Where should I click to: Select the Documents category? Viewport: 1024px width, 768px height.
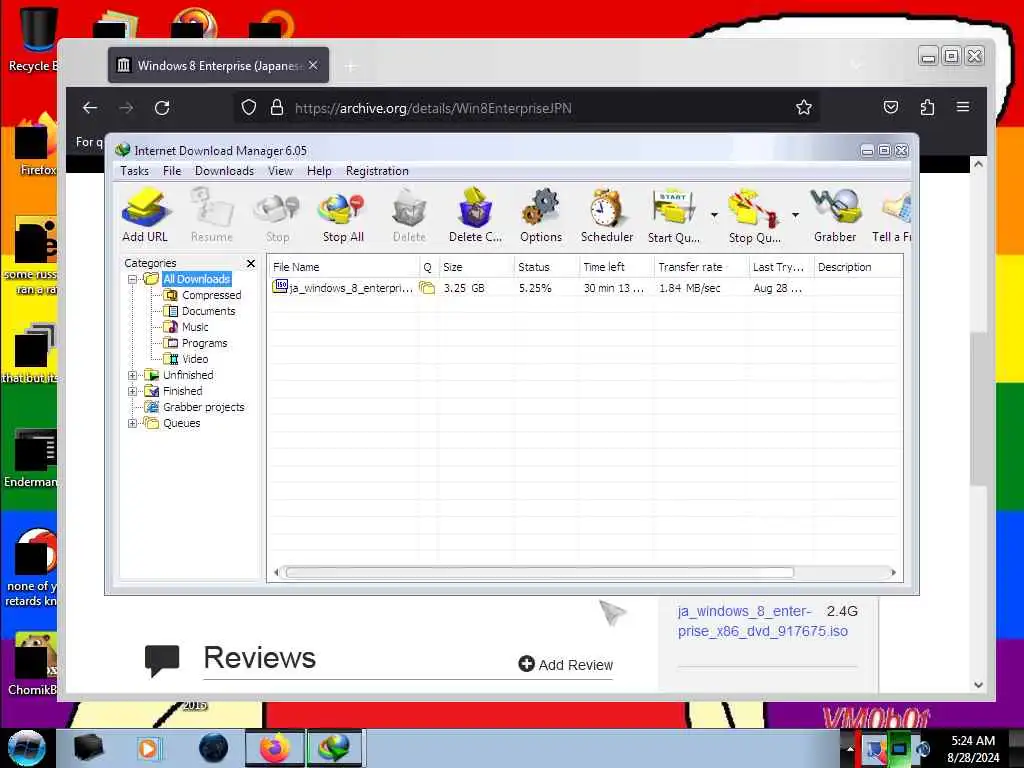(208, 312)
